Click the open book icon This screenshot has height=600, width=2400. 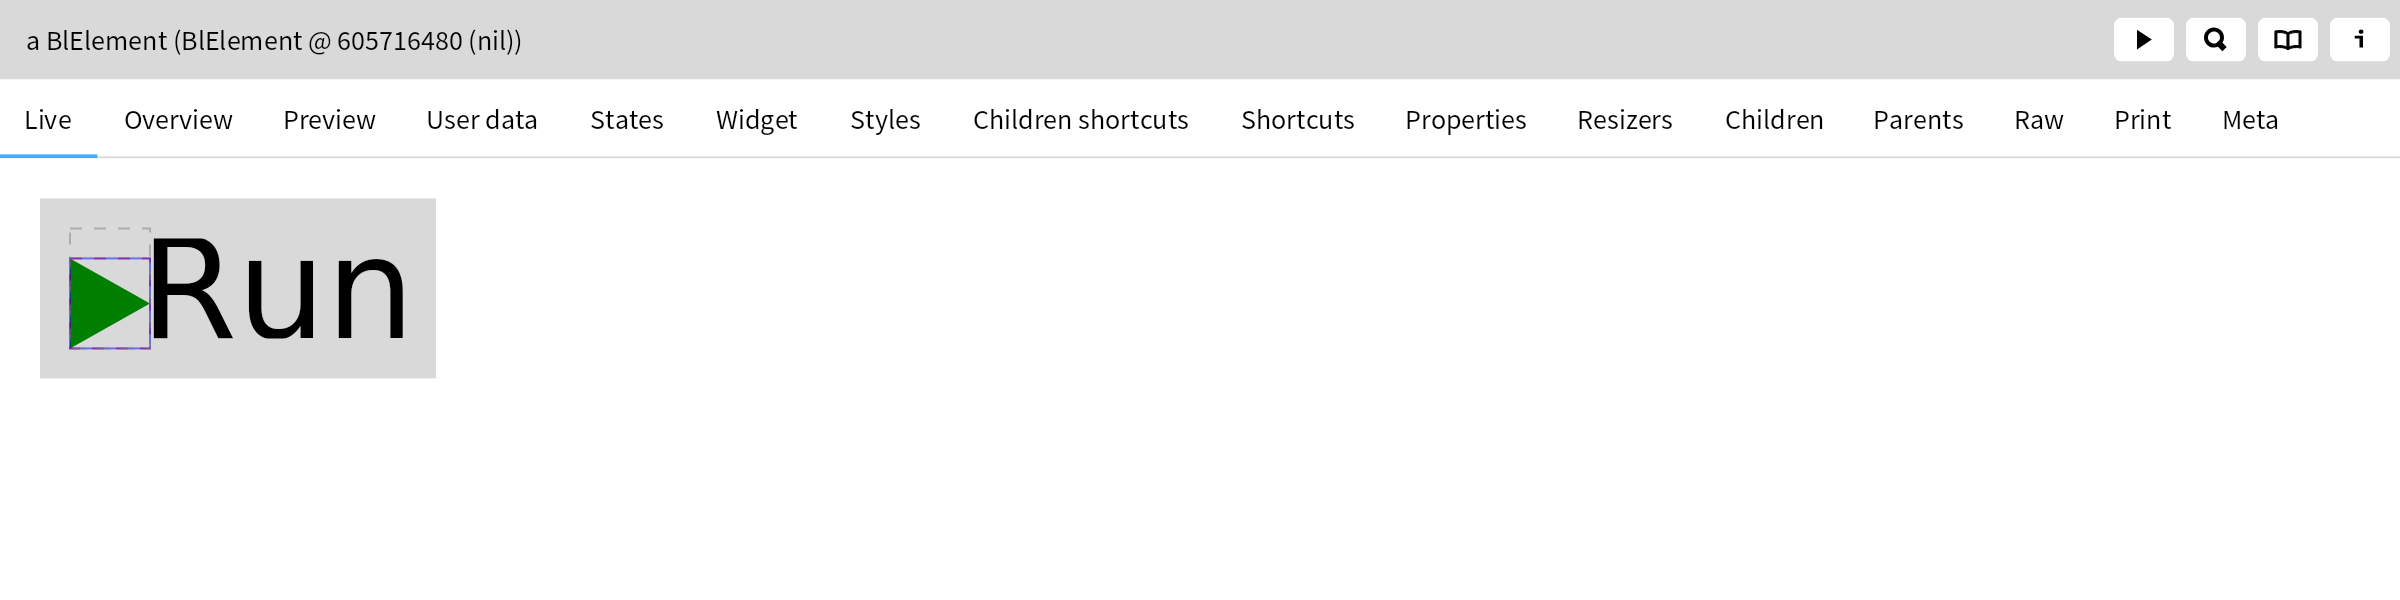2287,40
